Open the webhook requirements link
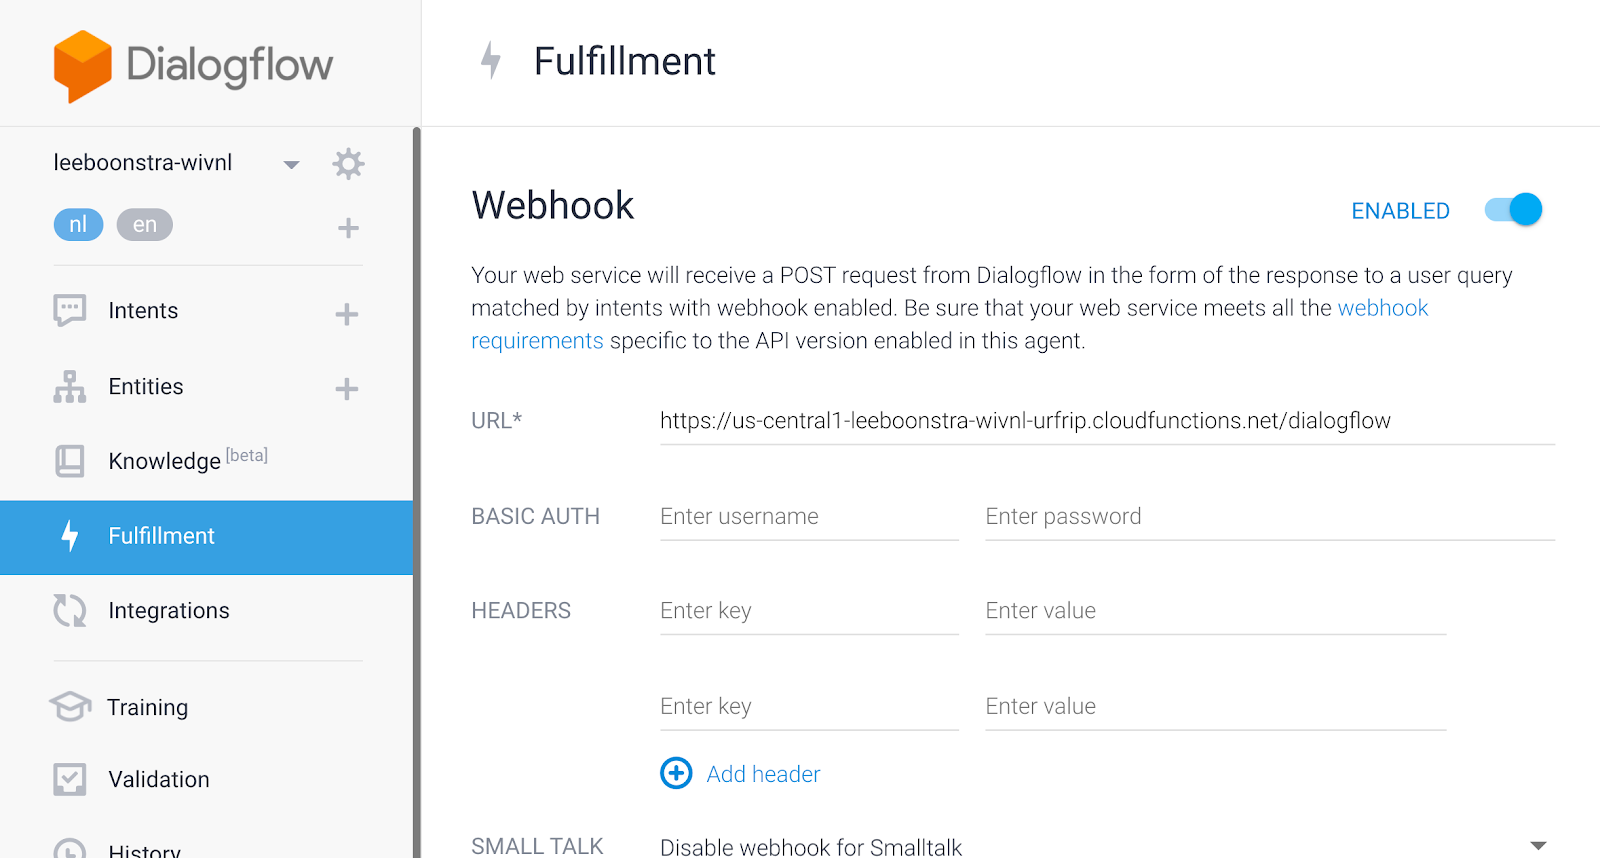The image size is (1600, 858). [x=1382, y=308]
